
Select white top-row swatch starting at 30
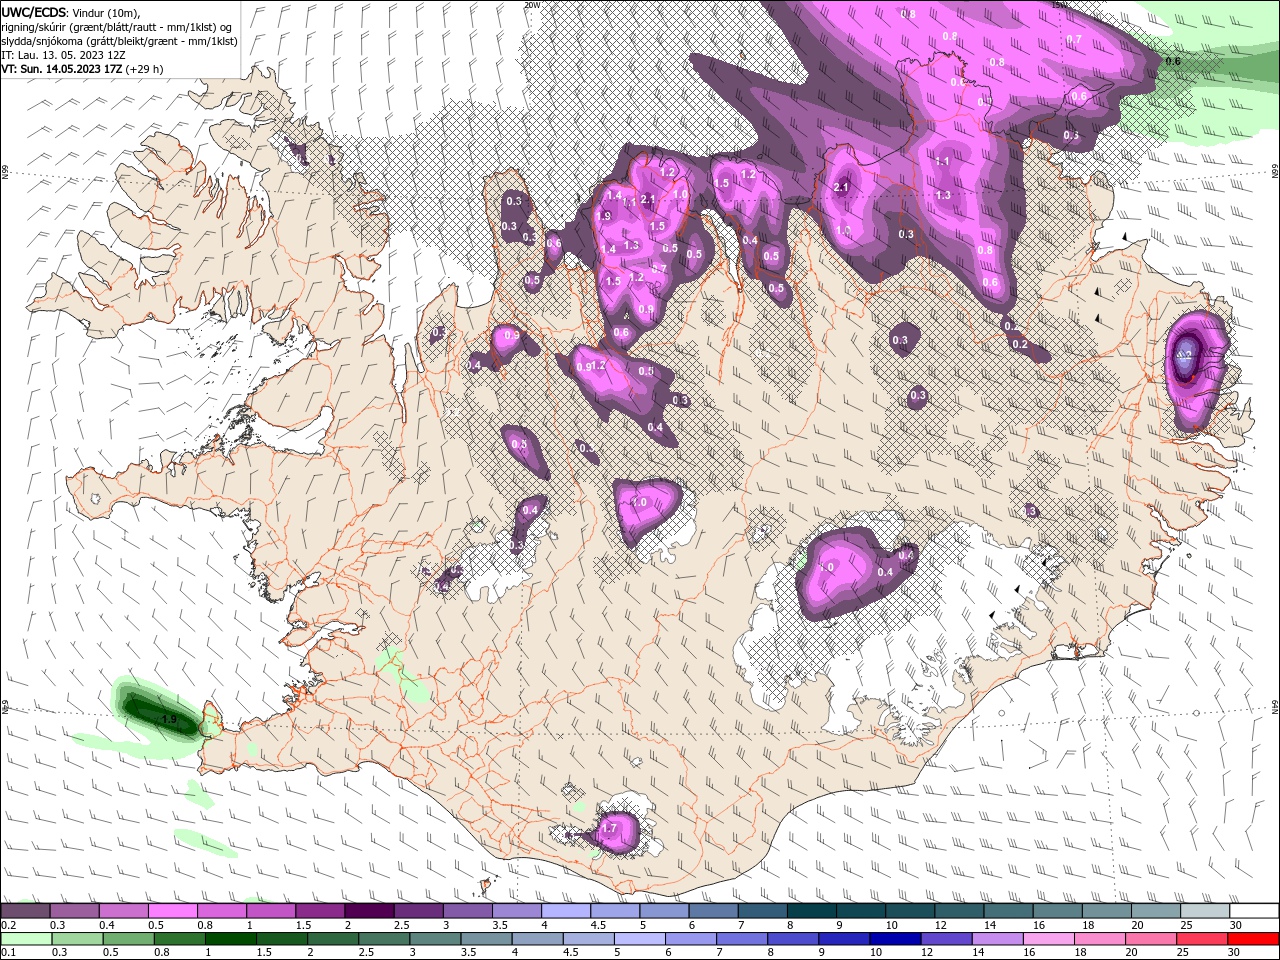tap(1254, 911)
